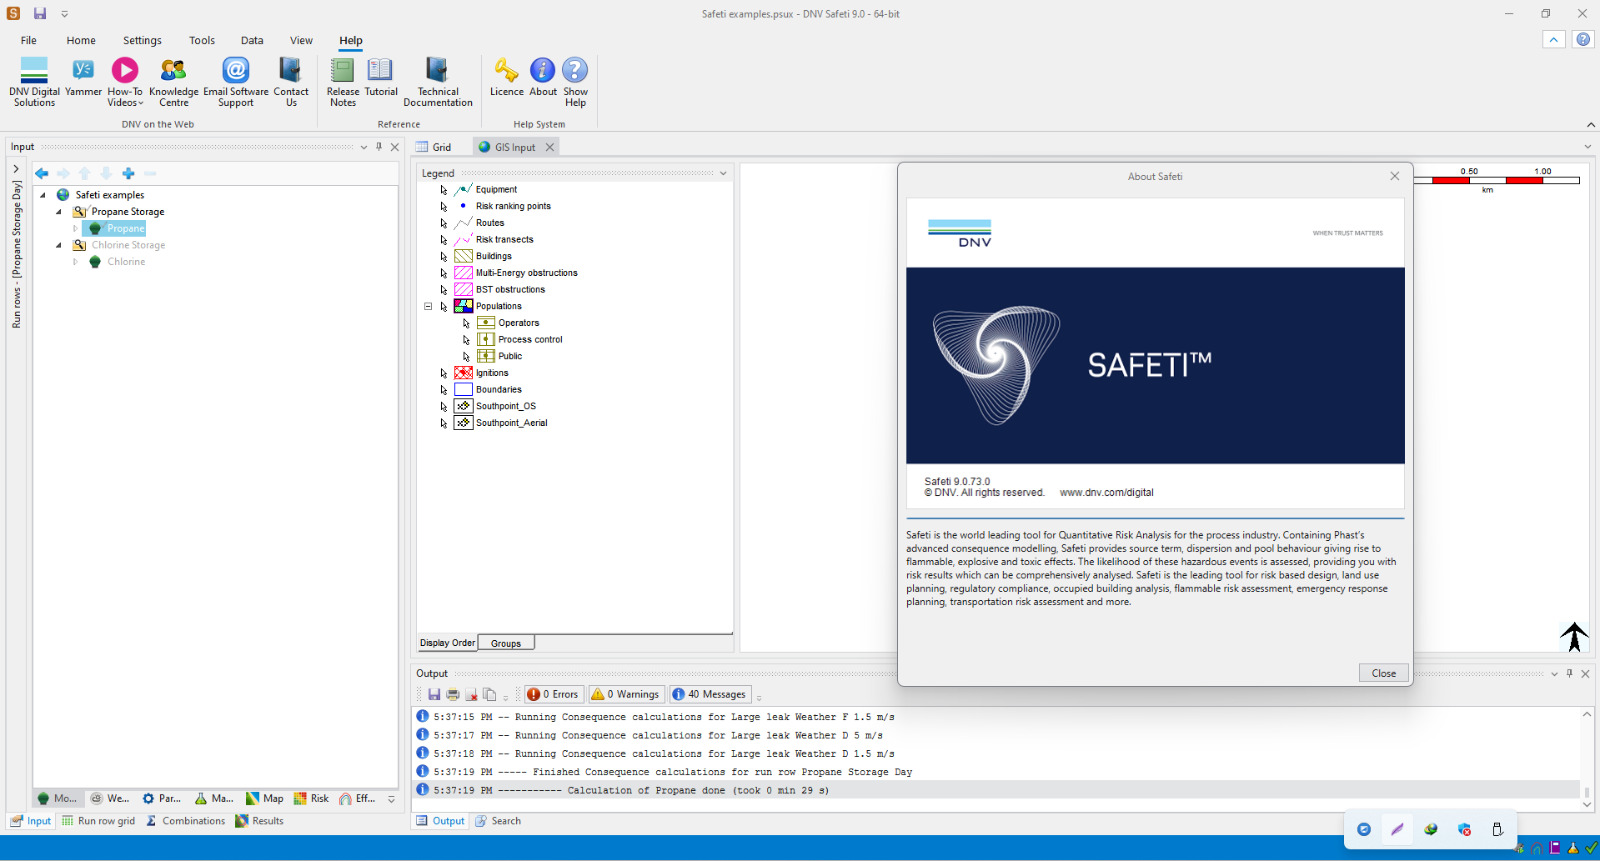Clear the output log with the red-x icon
This screenshot has width=1600, height=861.
pyautogui.click(x=471, y=694)
